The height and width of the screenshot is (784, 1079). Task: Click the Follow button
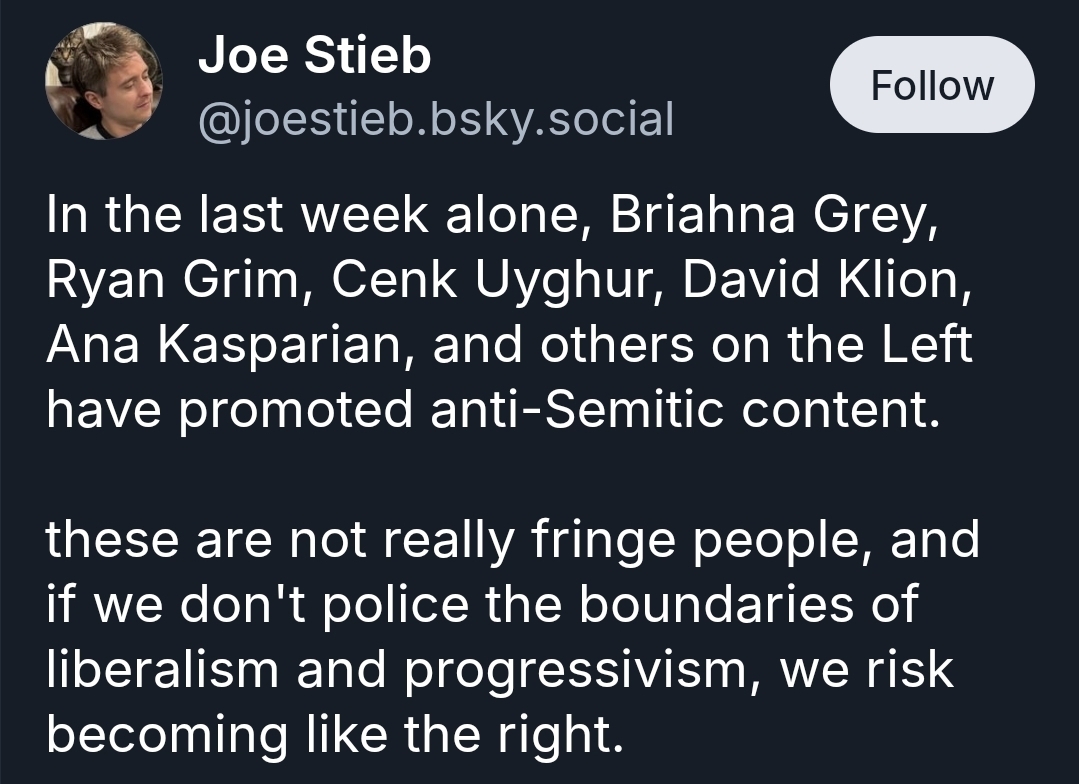931,85
